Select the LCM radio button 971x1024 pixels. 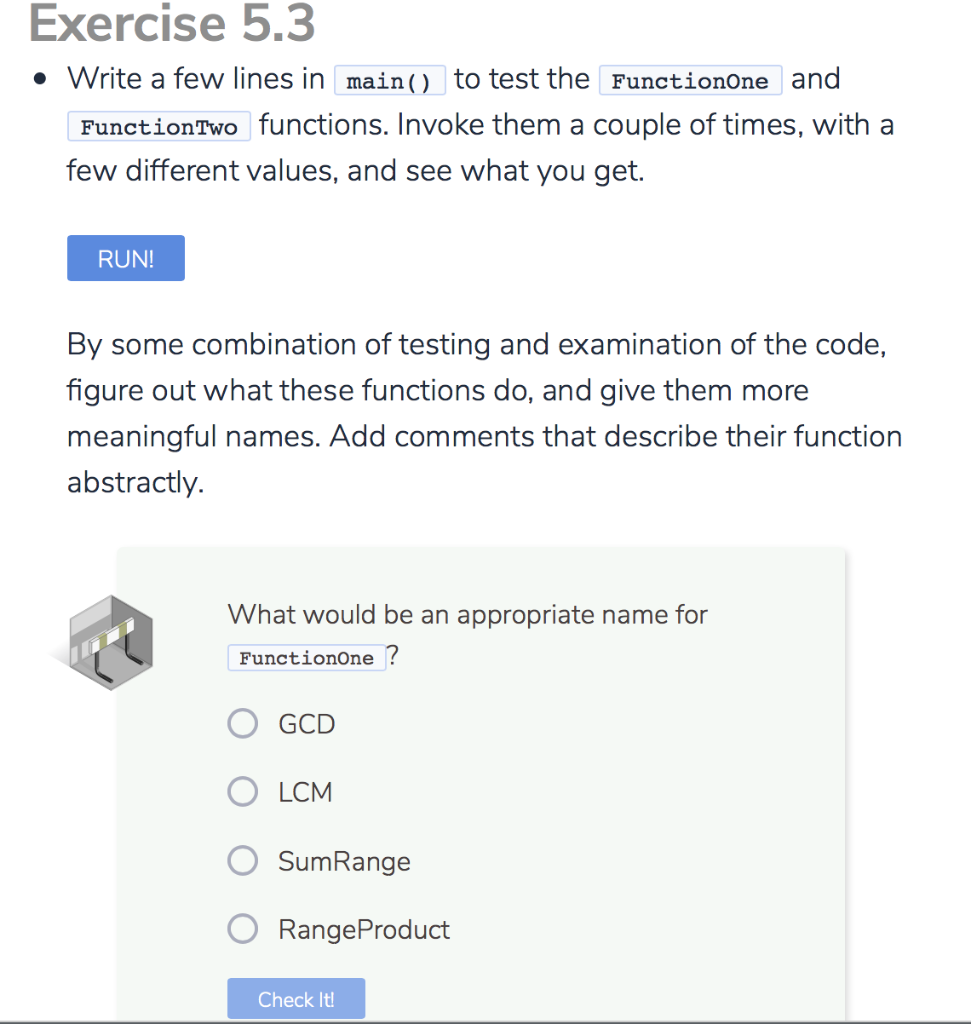[242, 791]
